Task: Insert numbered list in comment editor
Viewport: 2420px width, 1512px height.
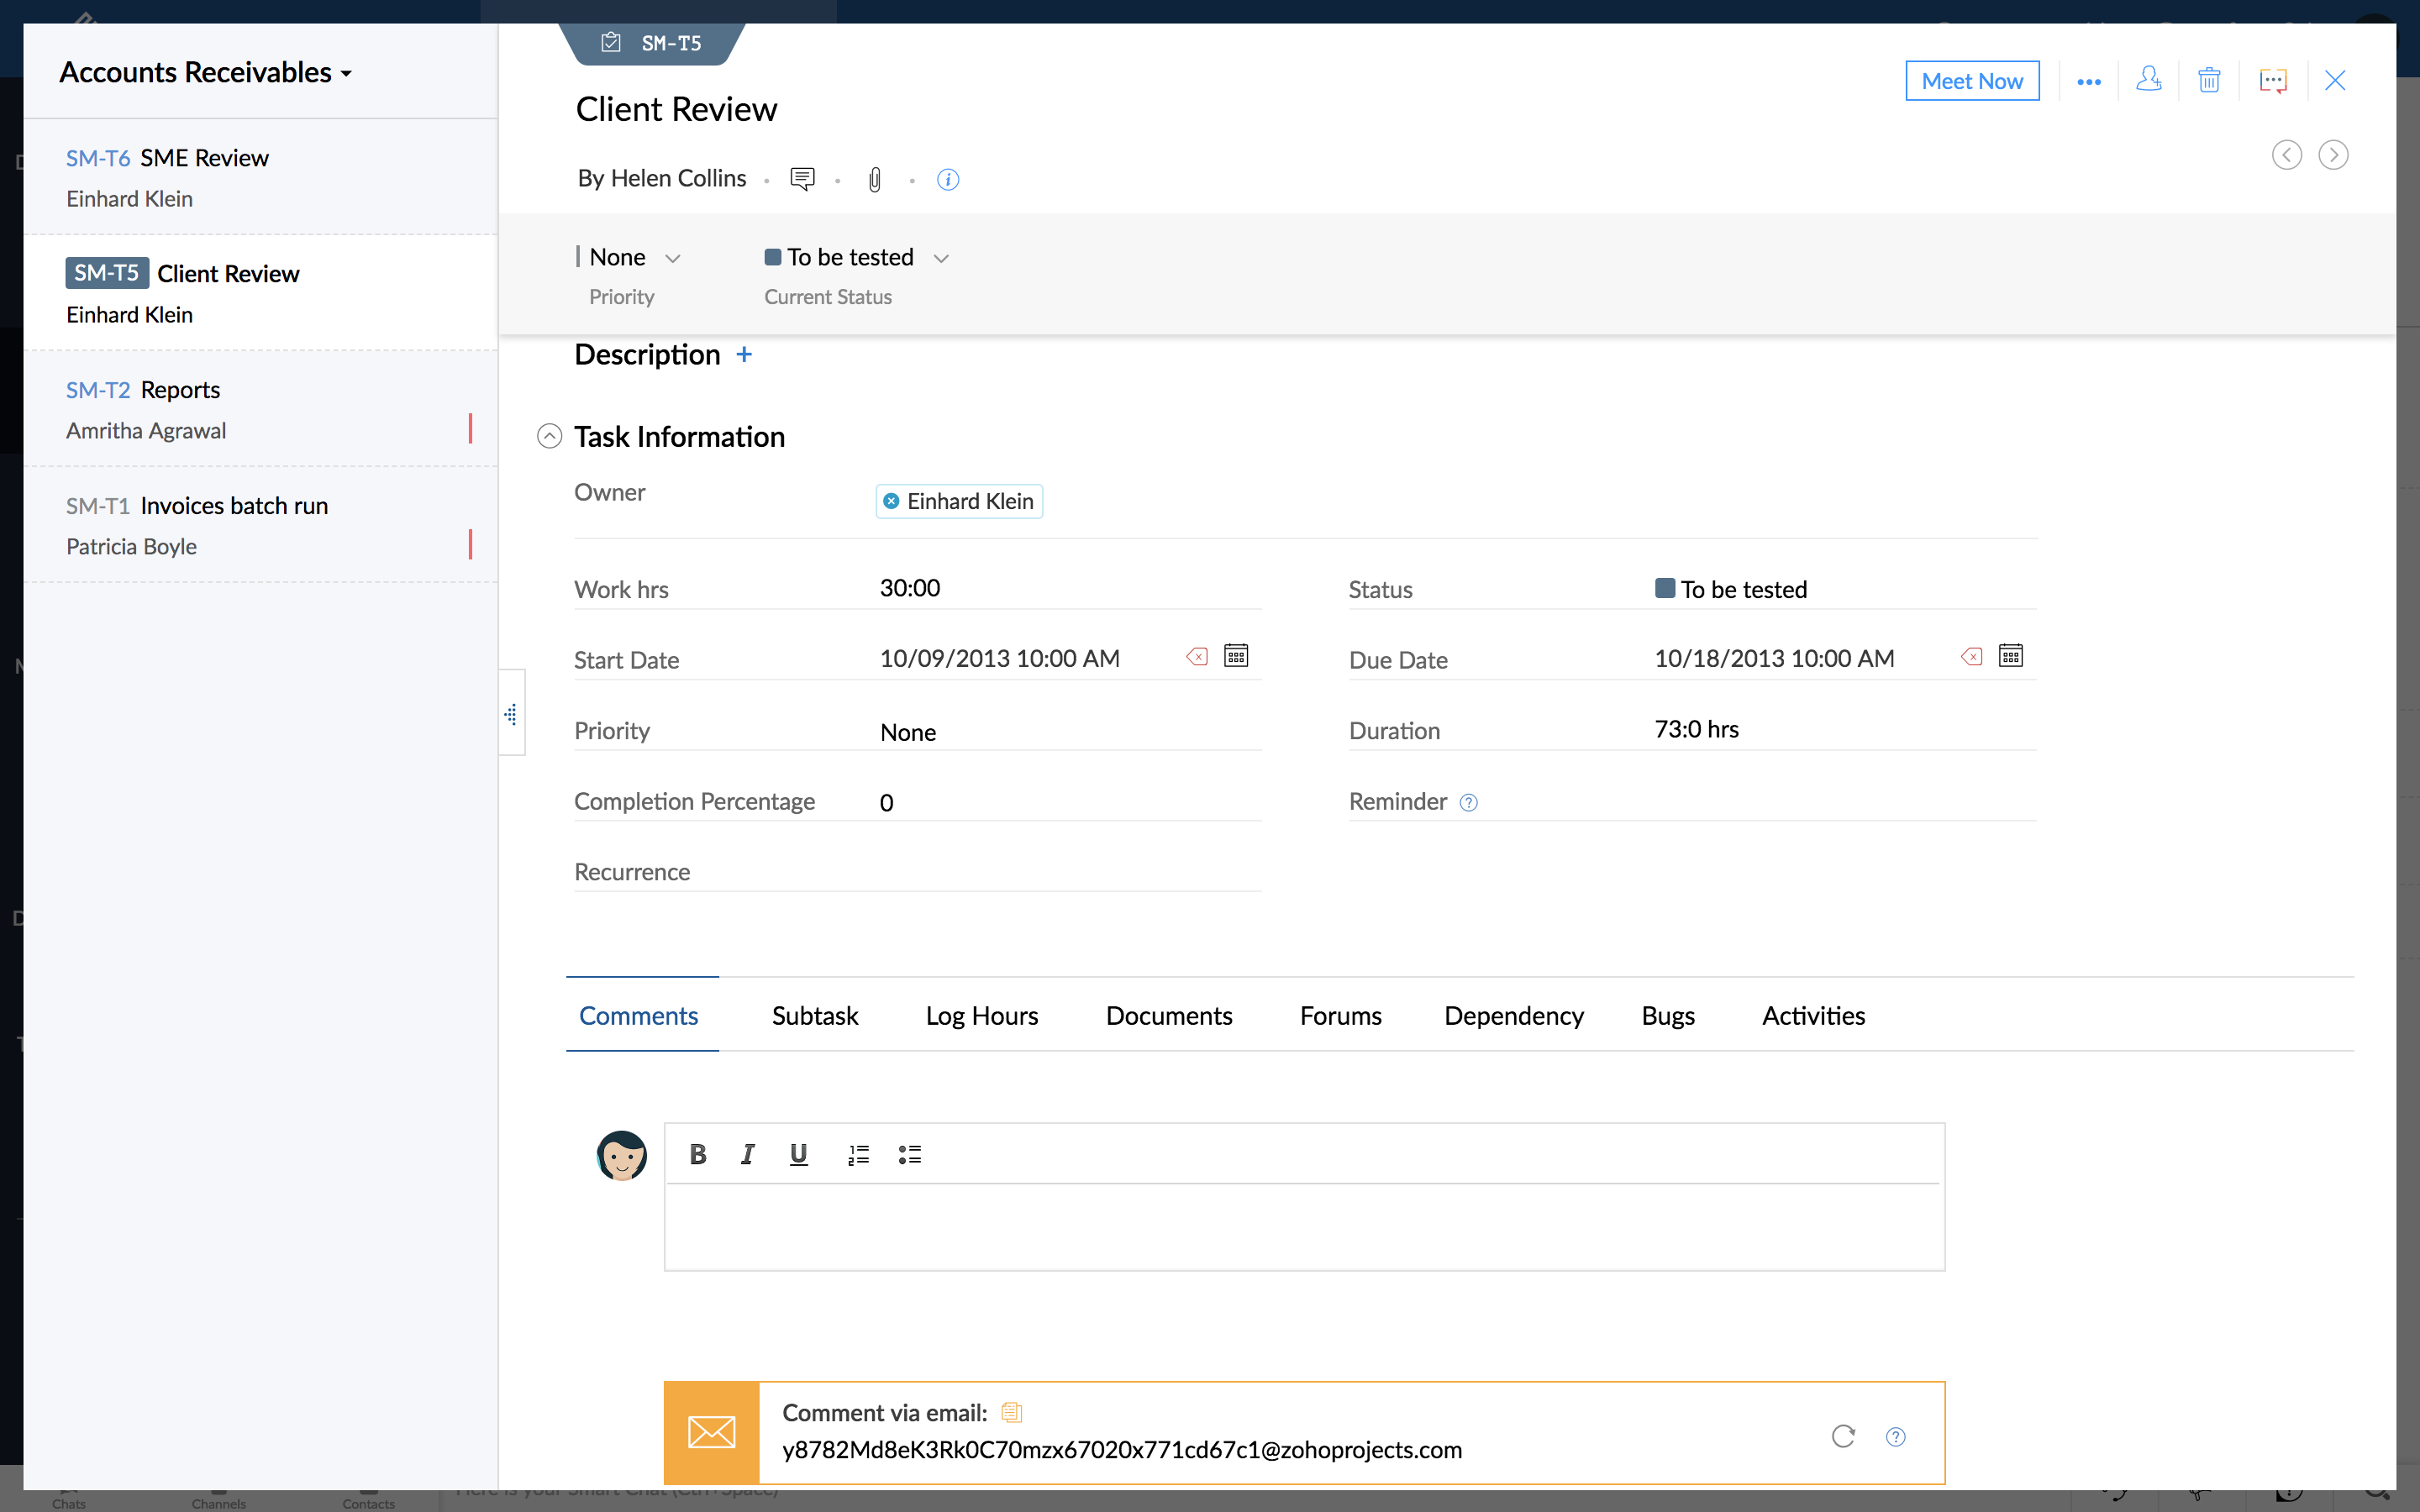Action: coord(858,1155)
